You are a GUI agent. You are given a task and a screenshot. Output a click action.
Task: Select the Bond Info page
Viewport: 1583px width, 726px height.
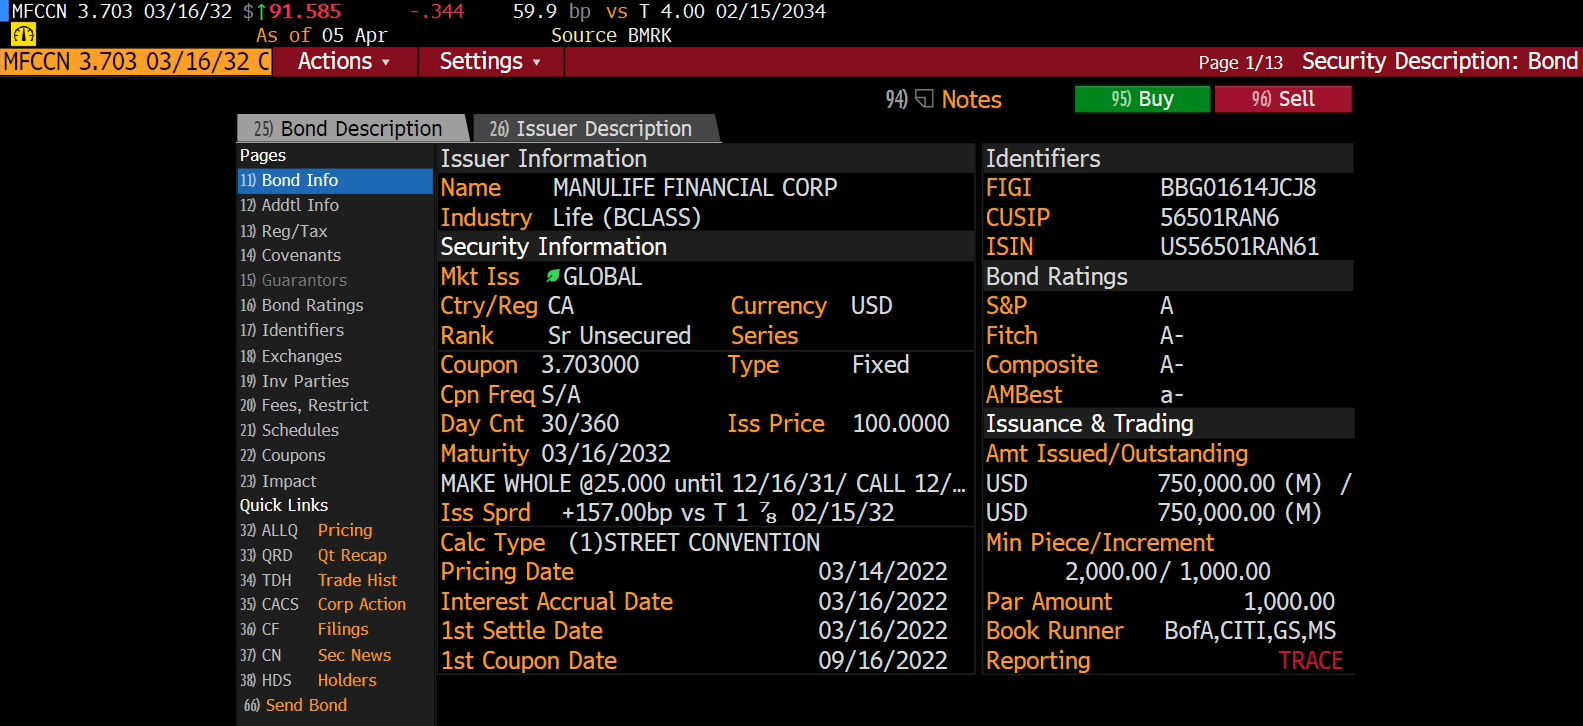click(335, 181)
